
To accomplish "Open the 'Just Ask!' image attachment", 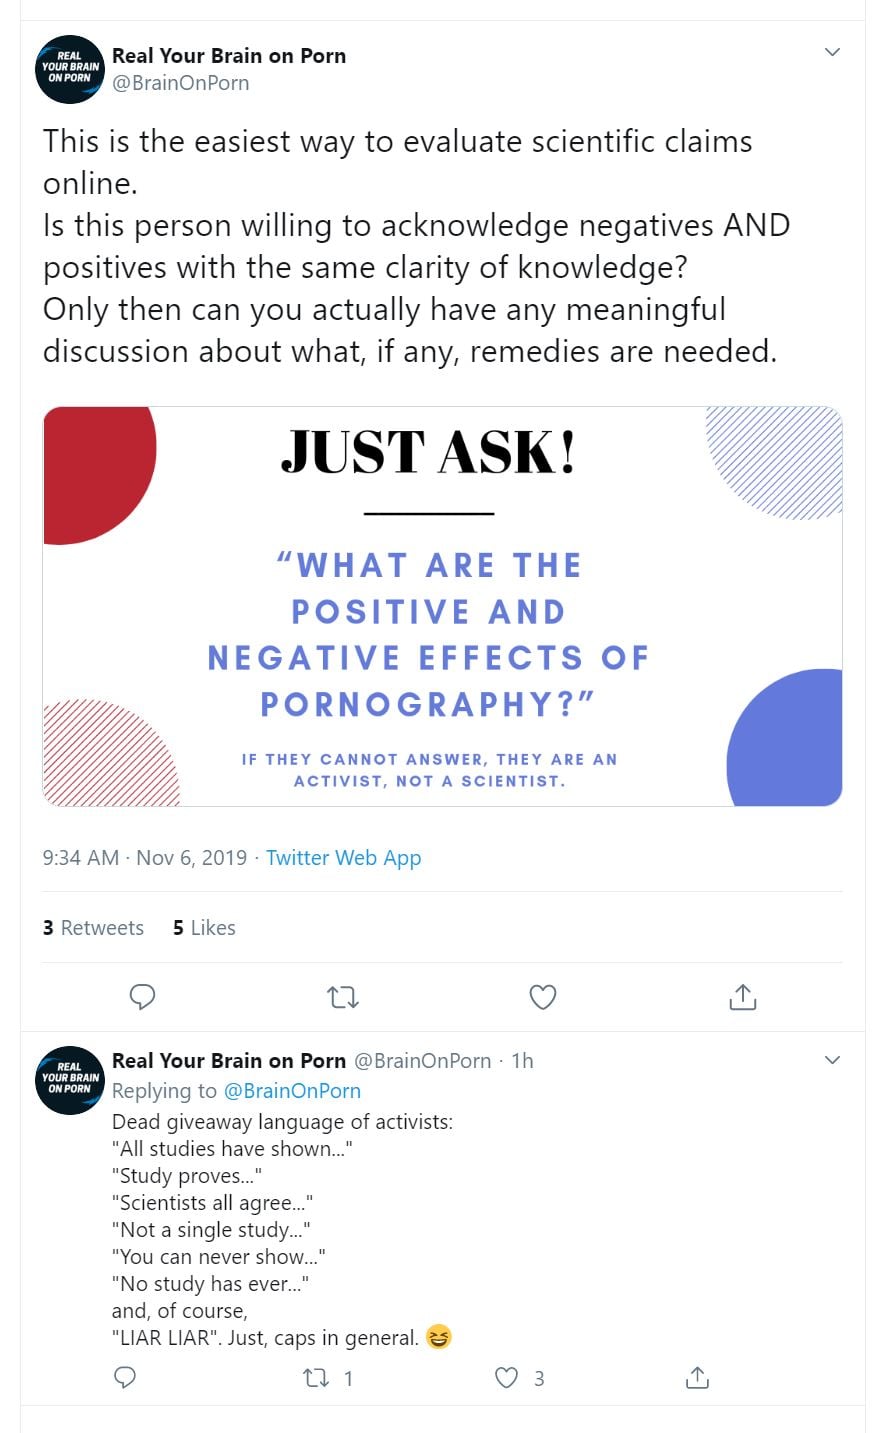I will (442, 606).
